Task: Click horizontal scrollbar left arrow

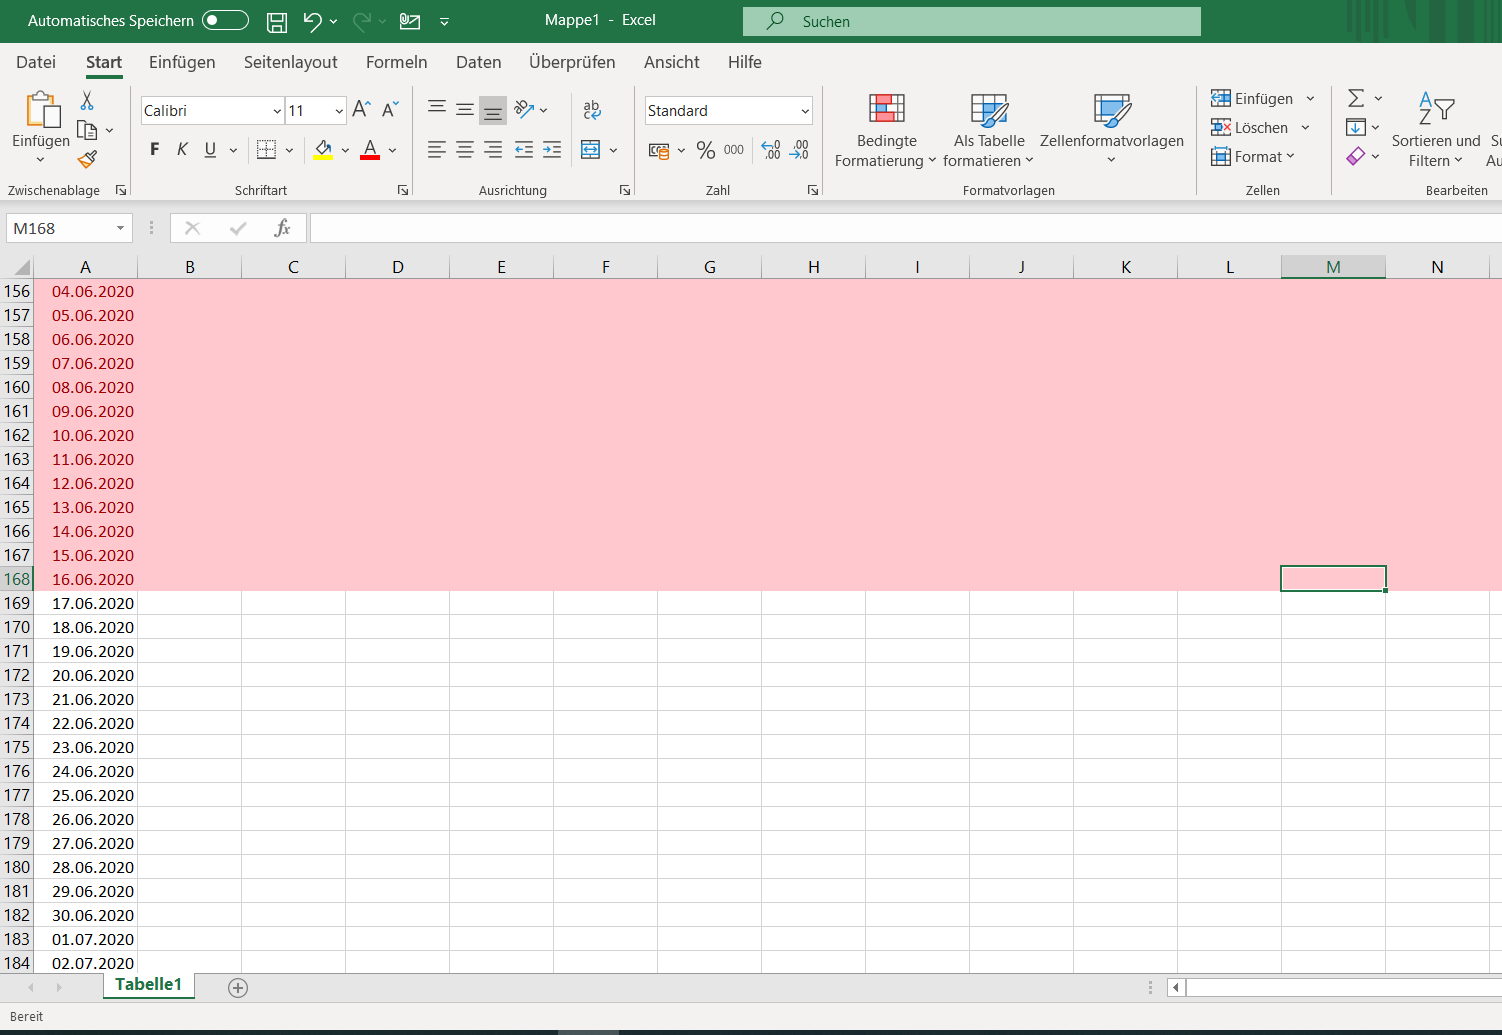Action: tap(1176, 988)
